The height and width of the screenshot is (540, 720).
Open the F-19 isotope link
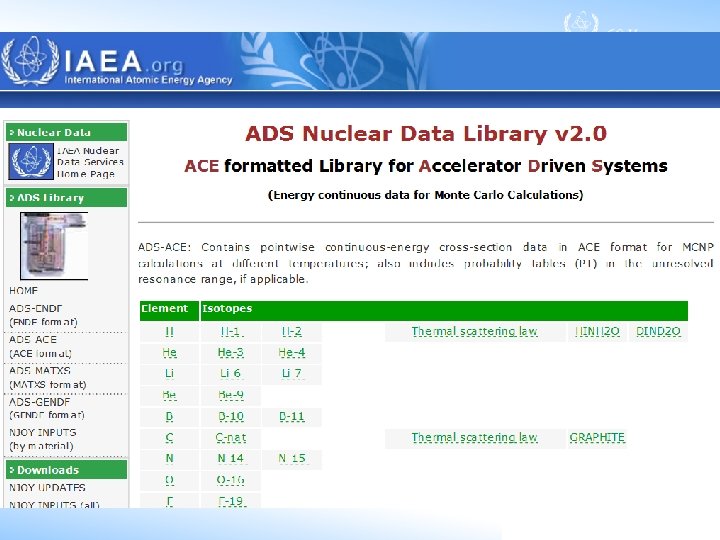click(x=232, y=501)
